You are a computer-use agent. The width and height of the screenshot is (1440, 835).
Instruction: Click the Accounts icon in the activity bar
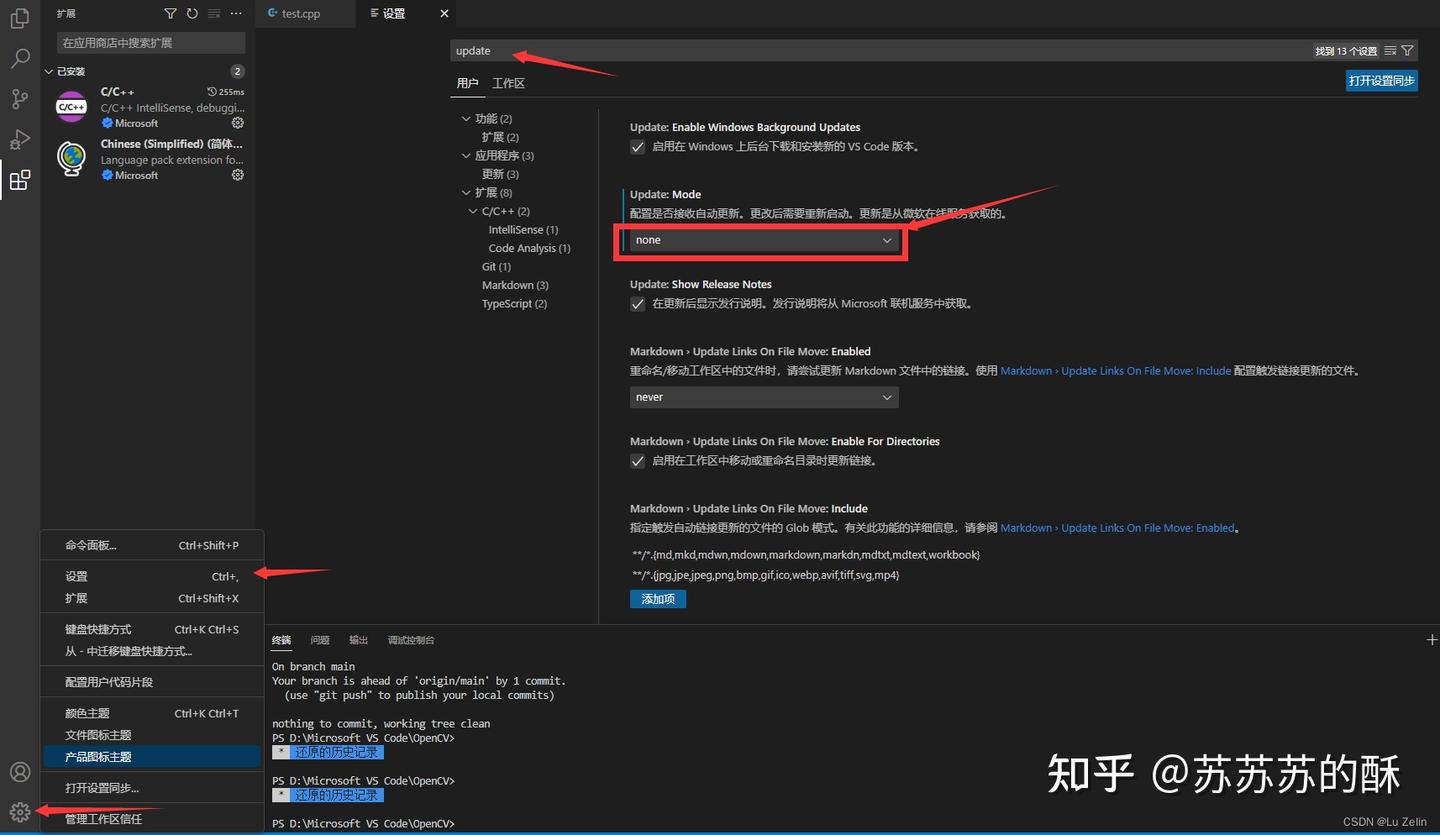pos(20,771)
